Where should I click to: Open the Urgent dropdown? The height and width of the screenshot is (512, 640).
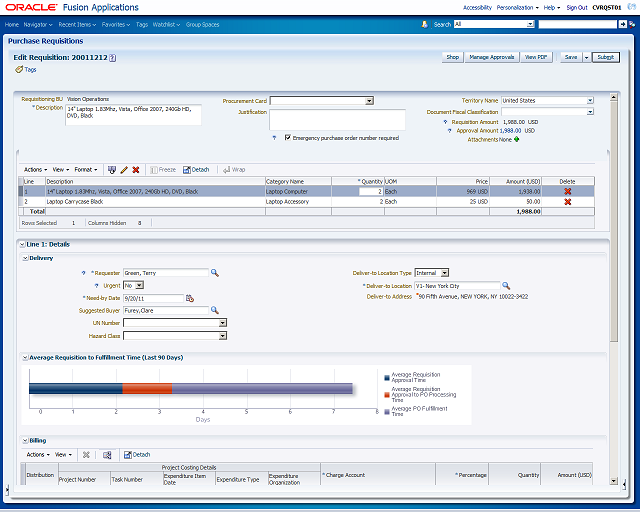tap(140, 285)
